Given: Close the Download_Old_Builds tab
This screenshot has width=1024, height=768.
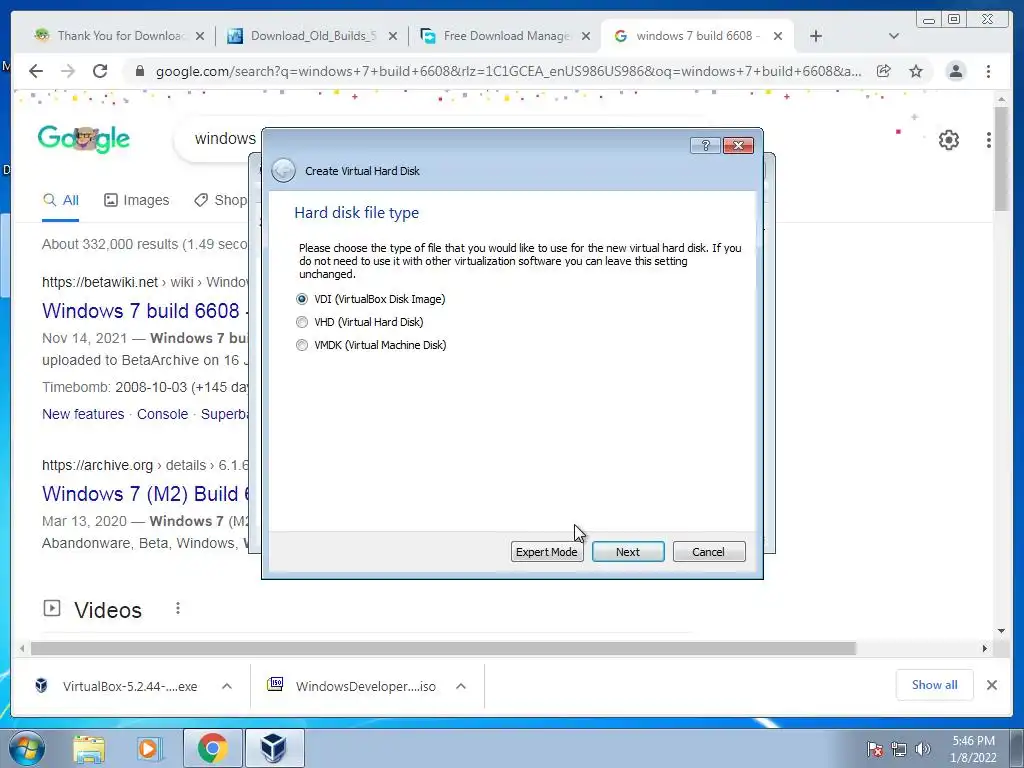Looking at the screenshot, I should coord(392,36).
